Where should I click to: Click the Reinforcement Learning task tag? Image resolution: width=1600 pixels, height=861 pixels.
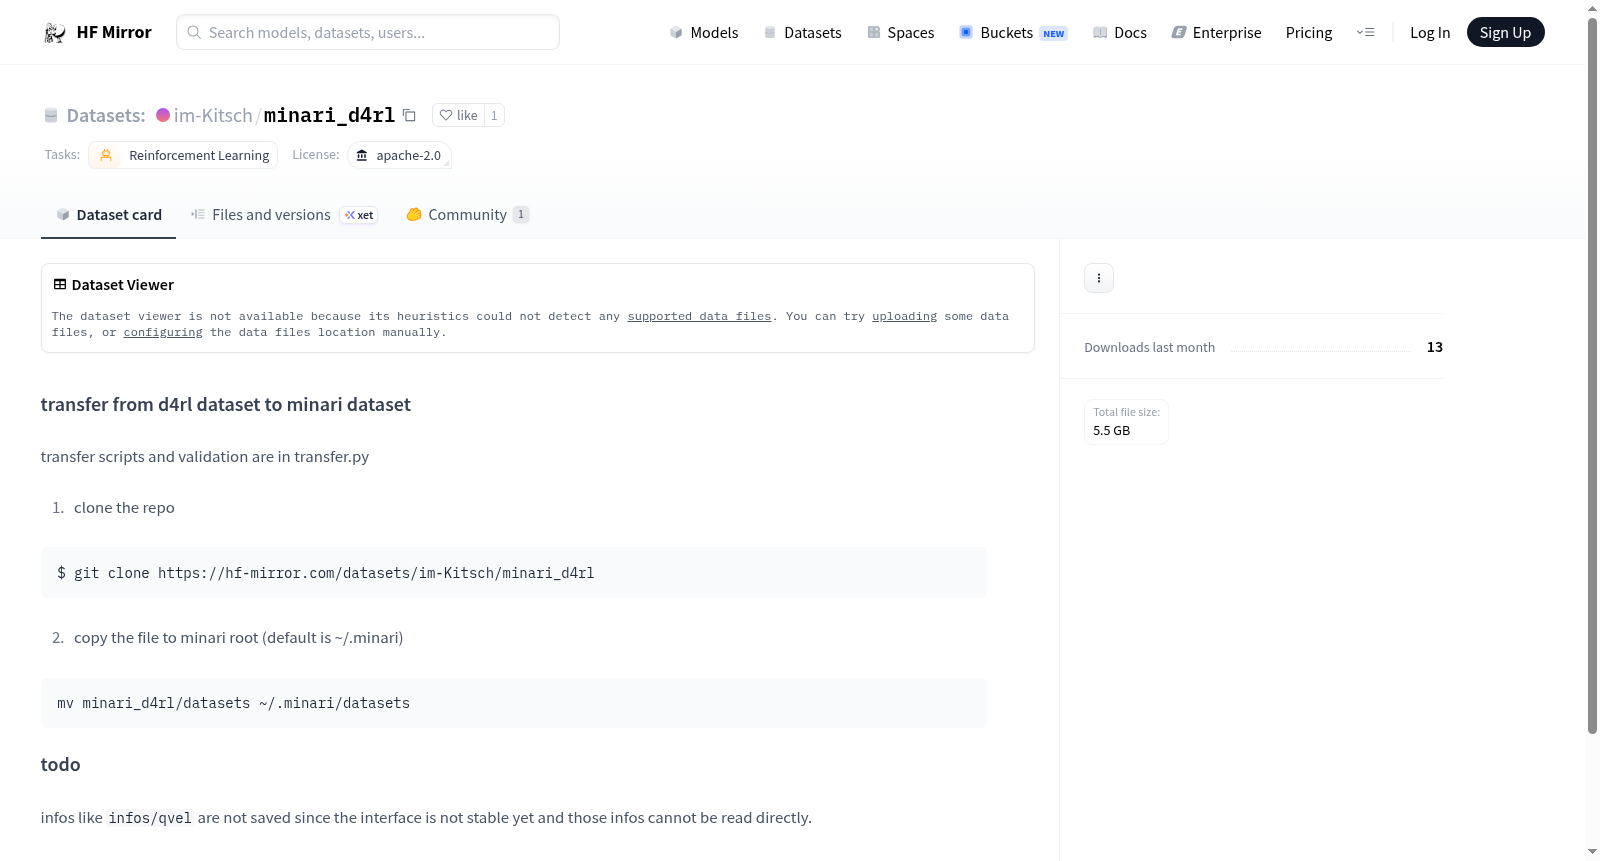(183, 155)
